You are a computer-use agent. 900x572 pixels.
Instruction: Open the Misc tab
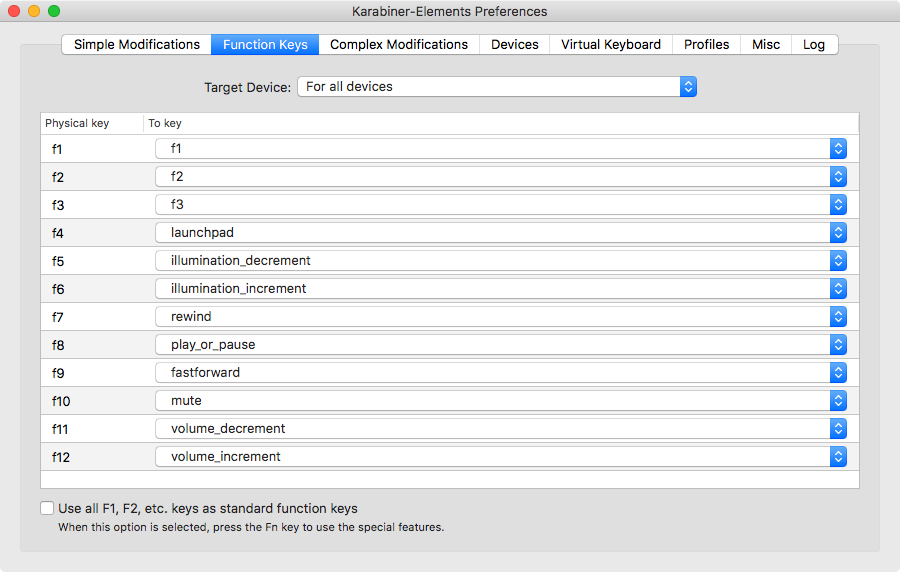point(766,45)
